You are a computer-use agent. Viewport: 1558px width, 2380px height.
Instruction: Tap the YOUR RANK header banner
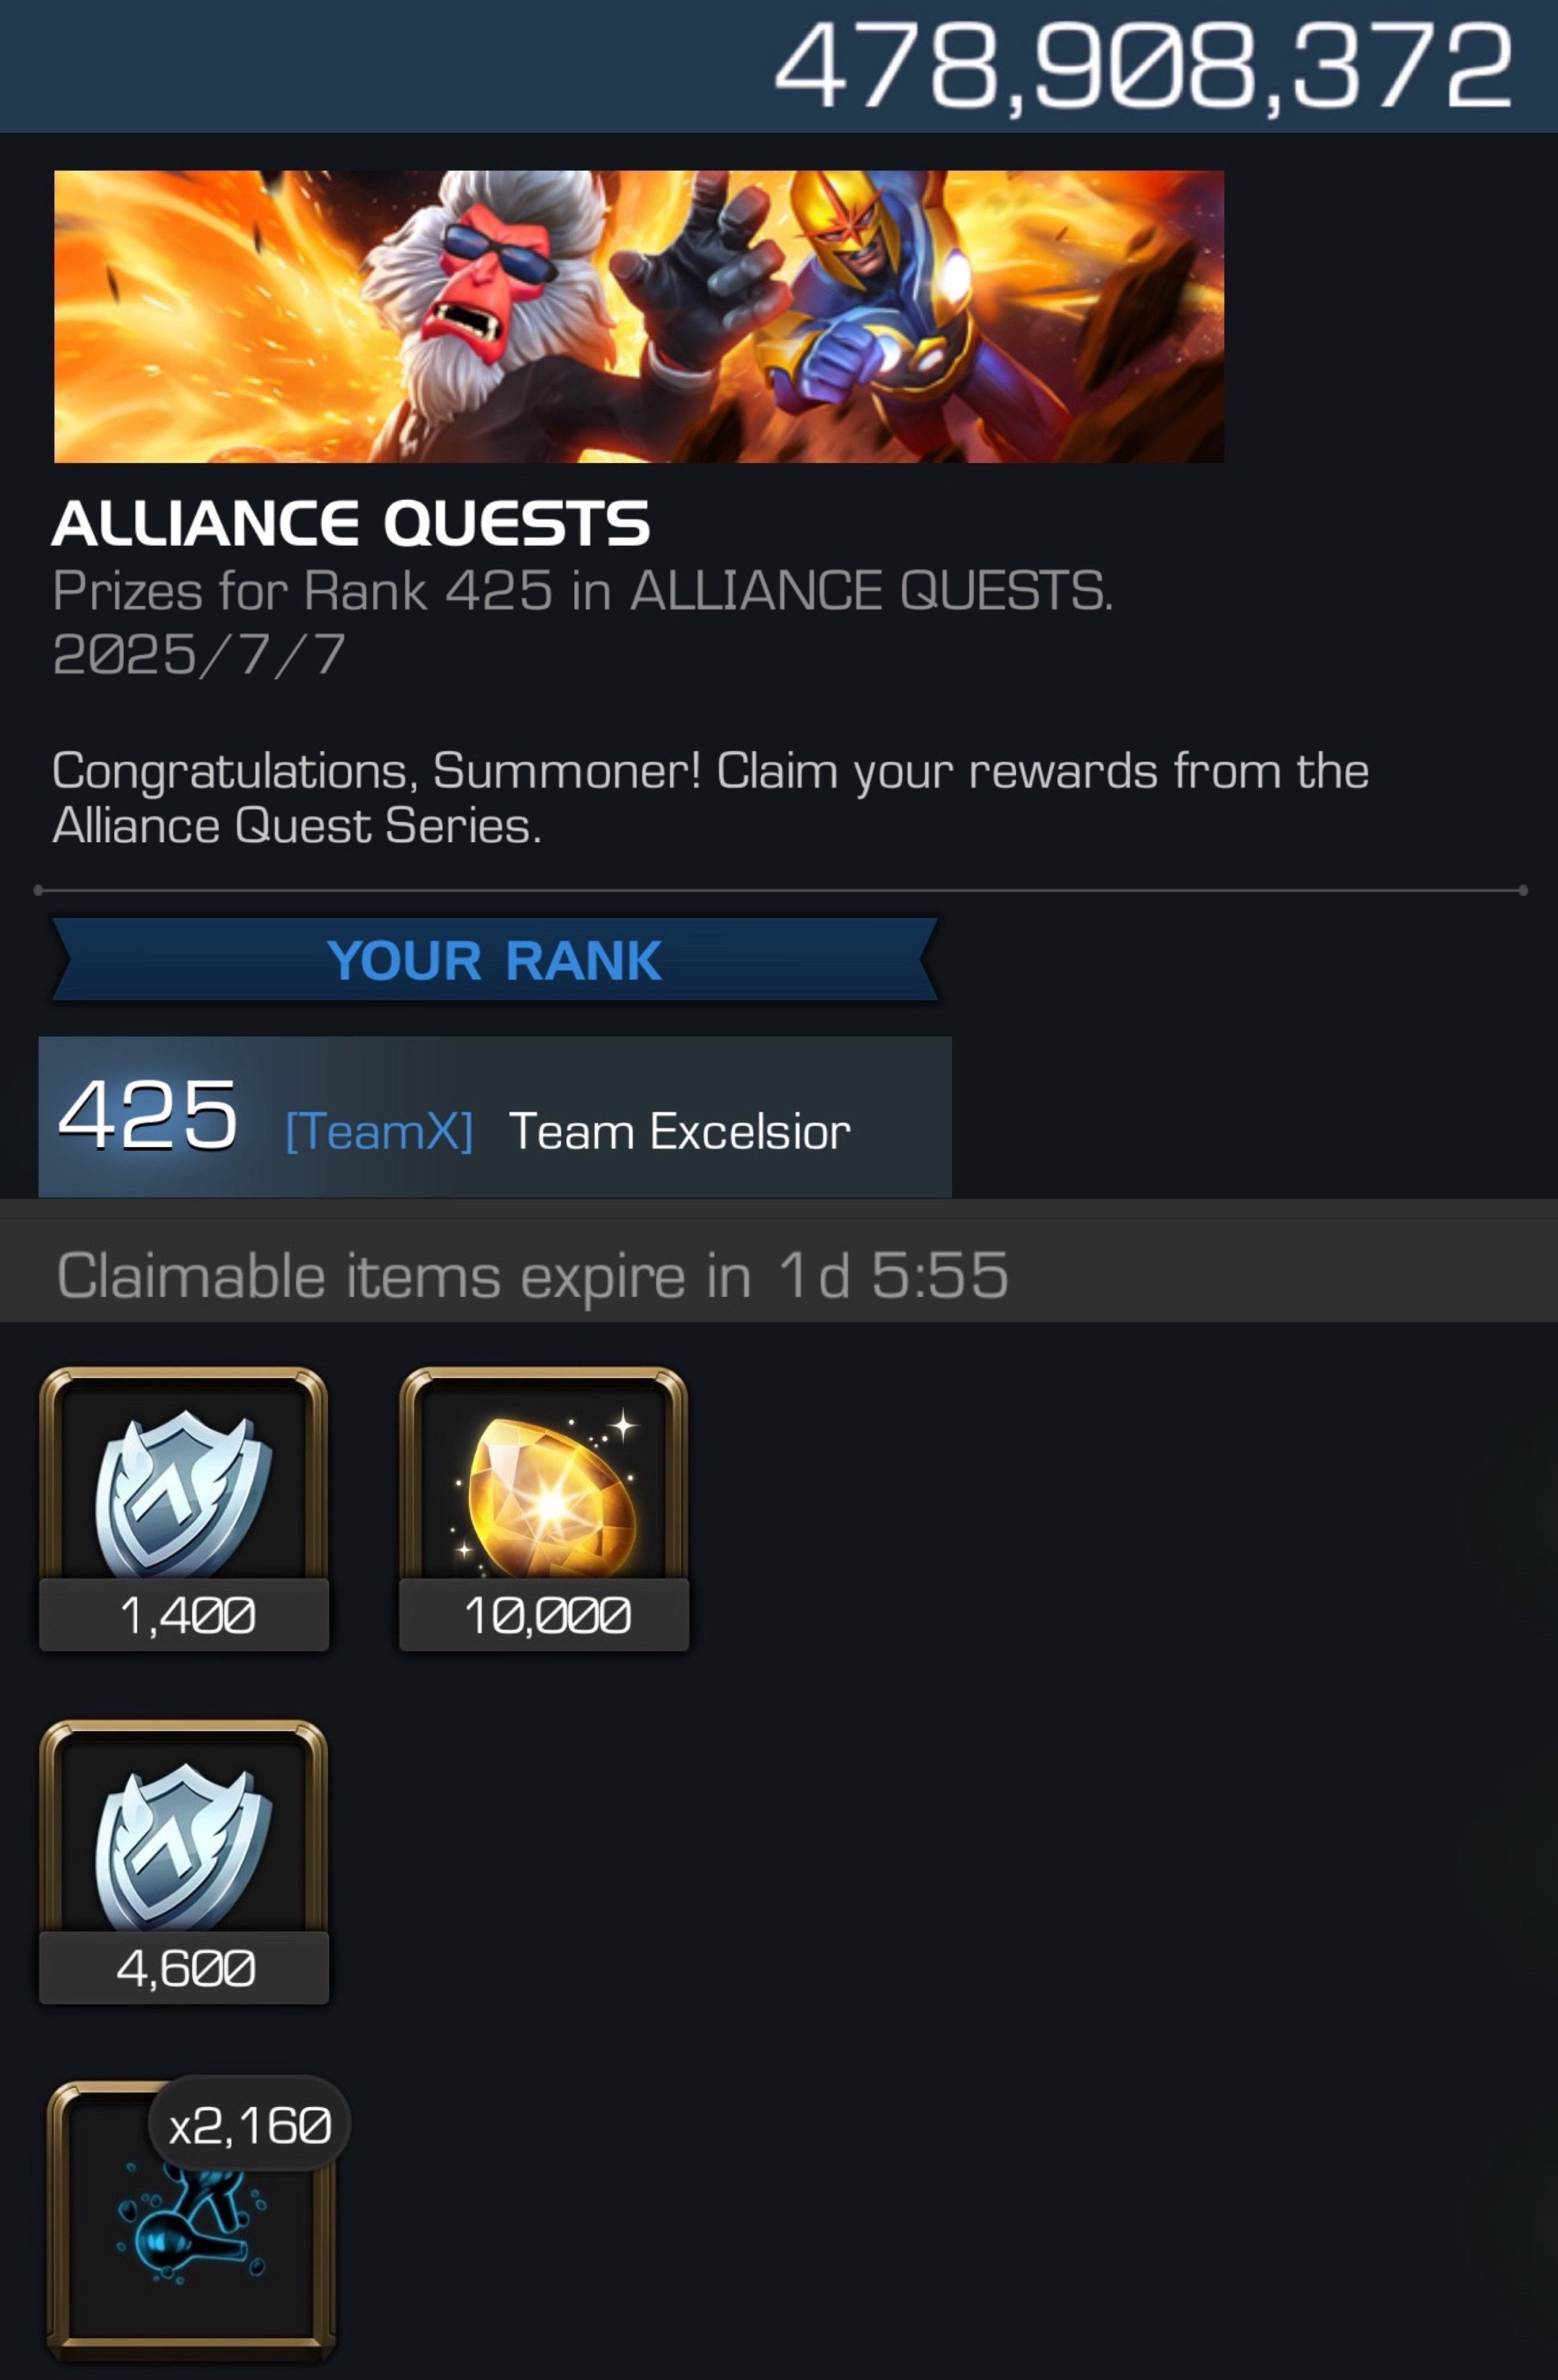click(x=495, y=960)
